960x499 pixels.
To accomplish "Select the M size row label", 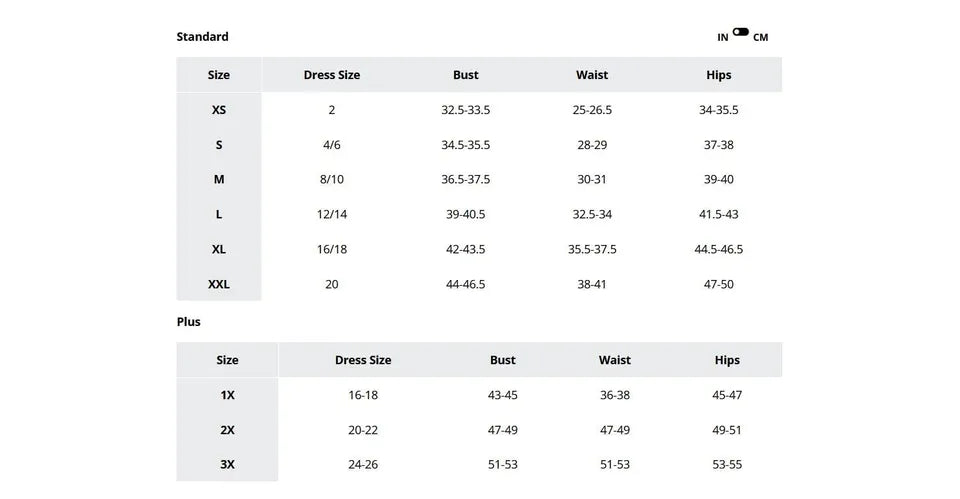I will [219, 179].
